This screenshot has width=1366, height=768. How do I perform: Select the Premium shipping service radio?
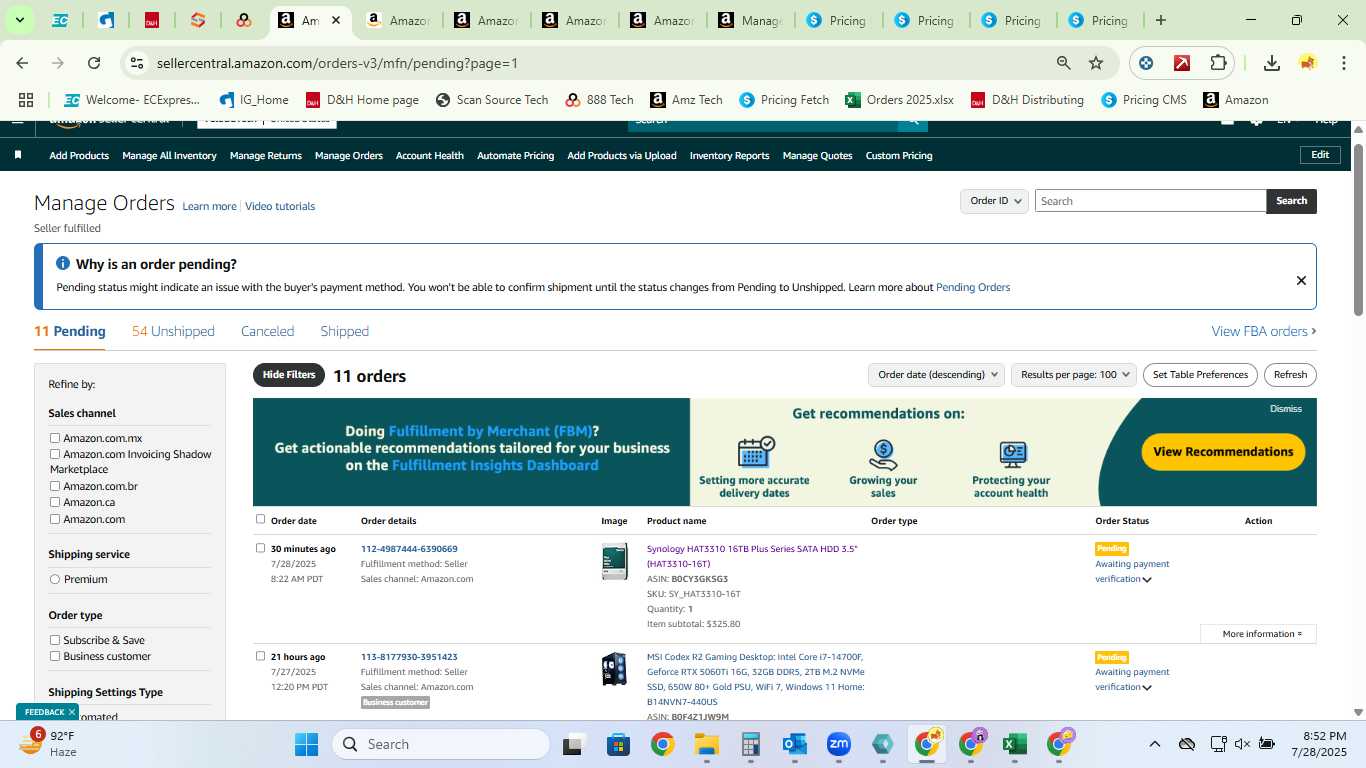pyautogui.click(x=55, y=579)
